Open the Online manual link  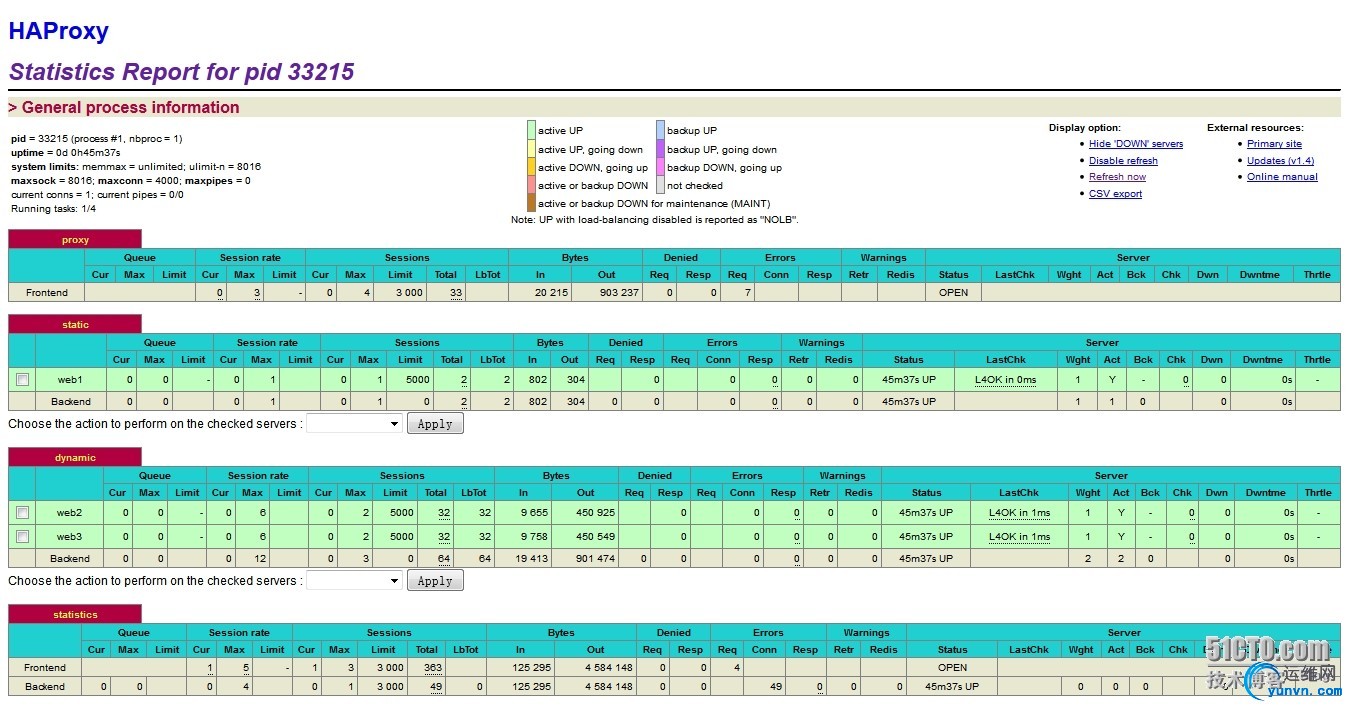1282,177
